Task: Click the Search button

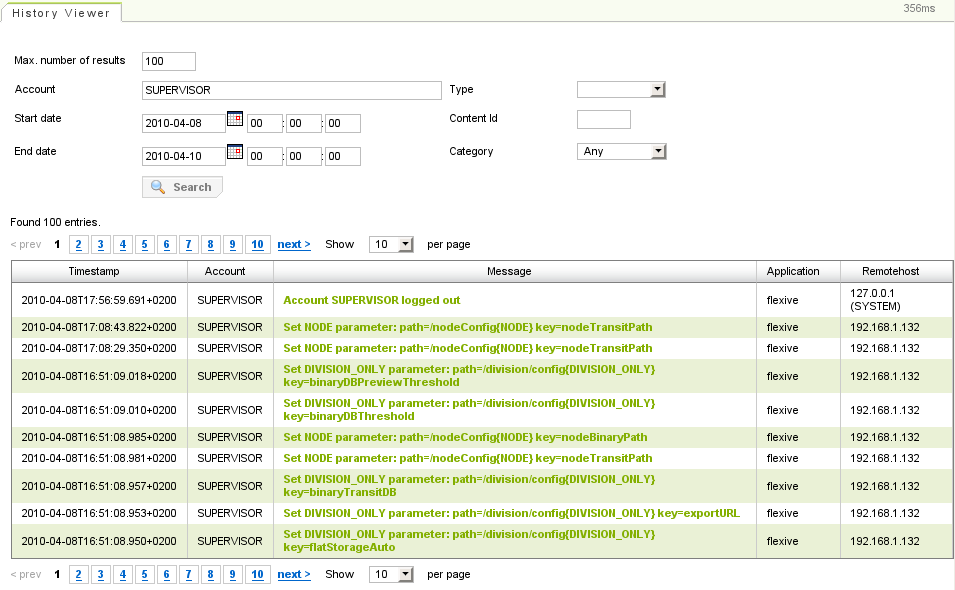Action: coord(182,187)
